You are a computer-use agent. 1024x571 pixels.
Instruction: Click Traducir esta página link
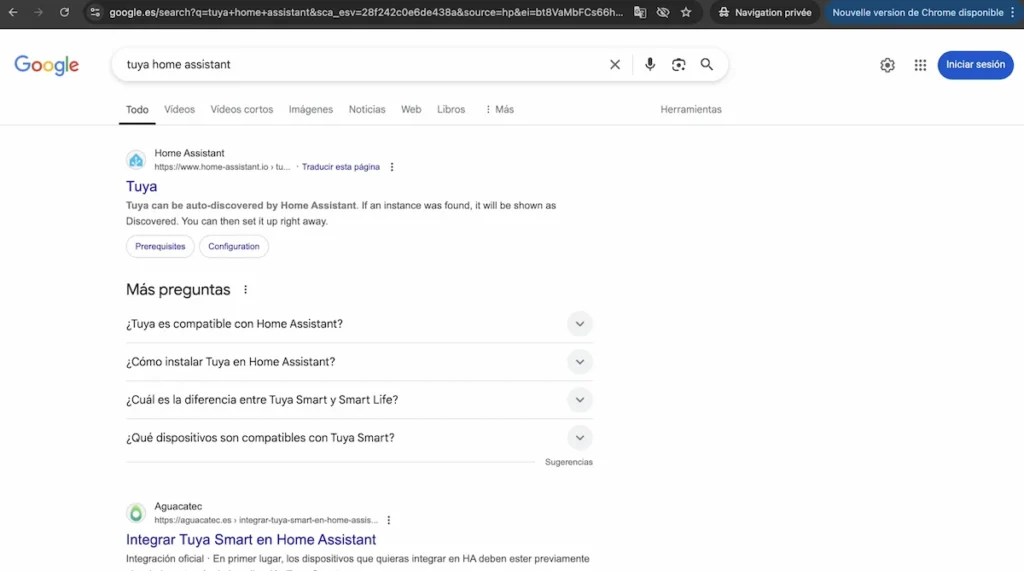(340, 167)
